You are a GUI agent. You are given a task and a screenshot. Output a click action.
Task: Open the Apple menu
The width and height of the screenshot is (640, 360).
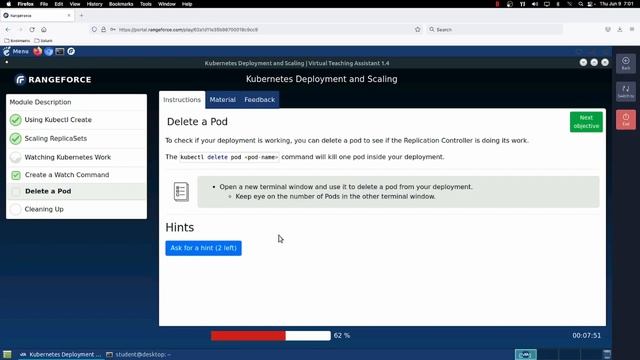(x=9, y=4)
